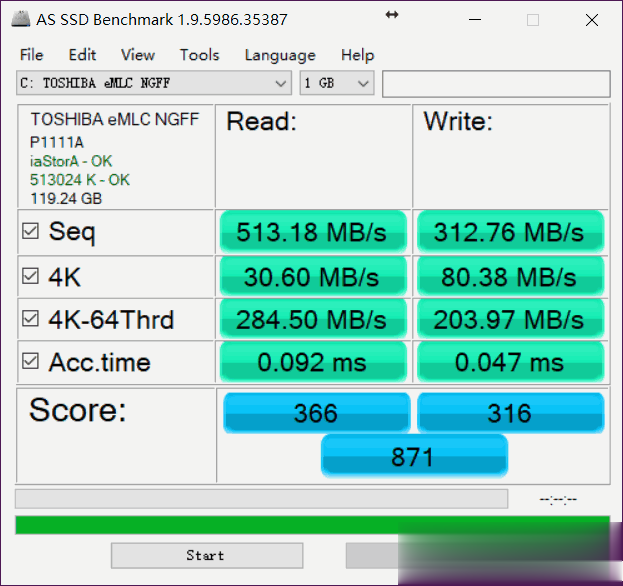623x586 pixels.
Task: Click the Seq read result 513.18 MB/s
Action: coord(313,232)
